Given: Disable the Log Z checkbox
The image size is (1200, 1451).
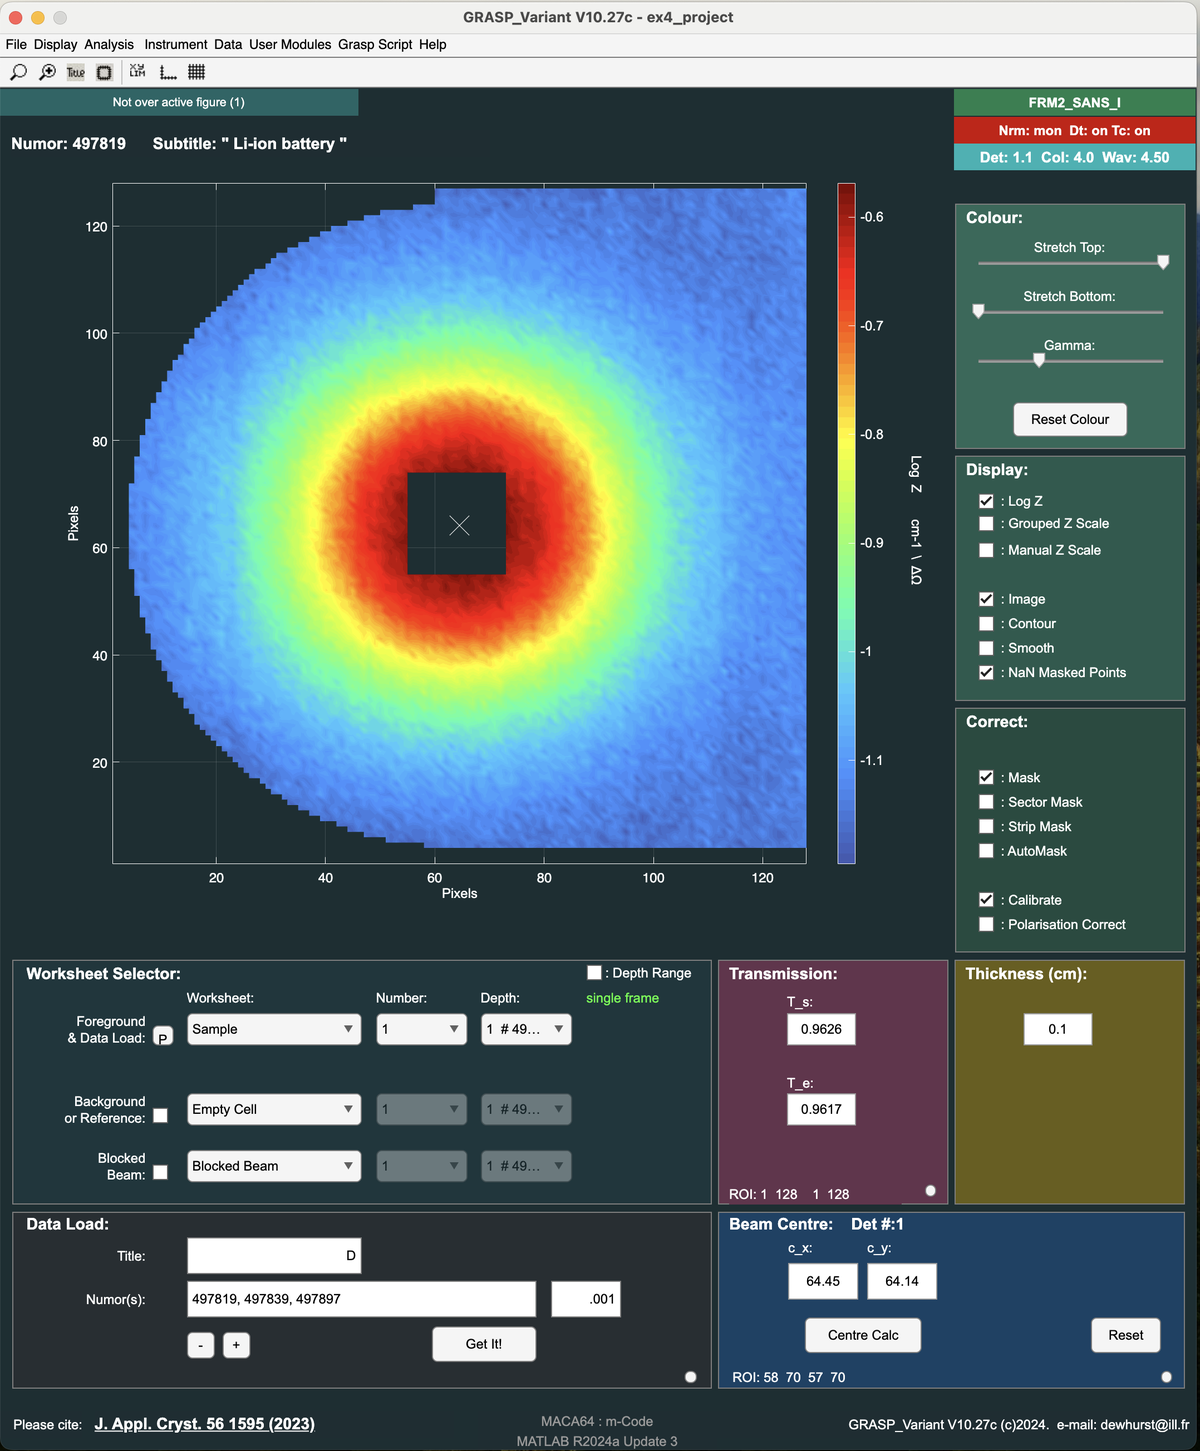Looking at the screenshot, I should tap(986, 501).
